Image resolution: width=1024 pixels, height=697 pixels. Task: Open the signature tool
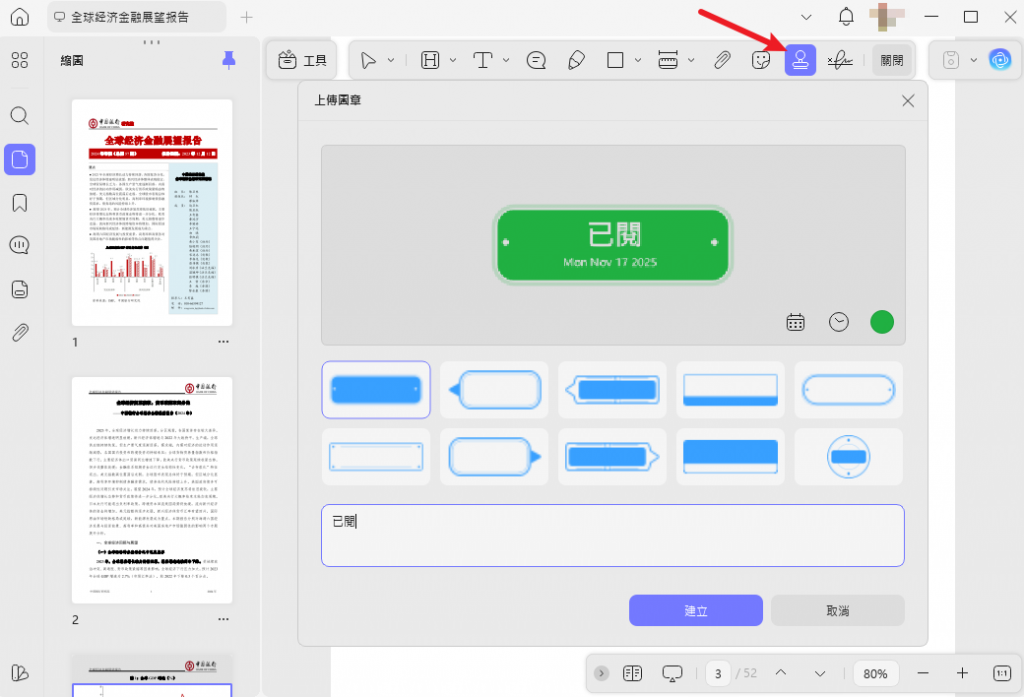point(840,60)
